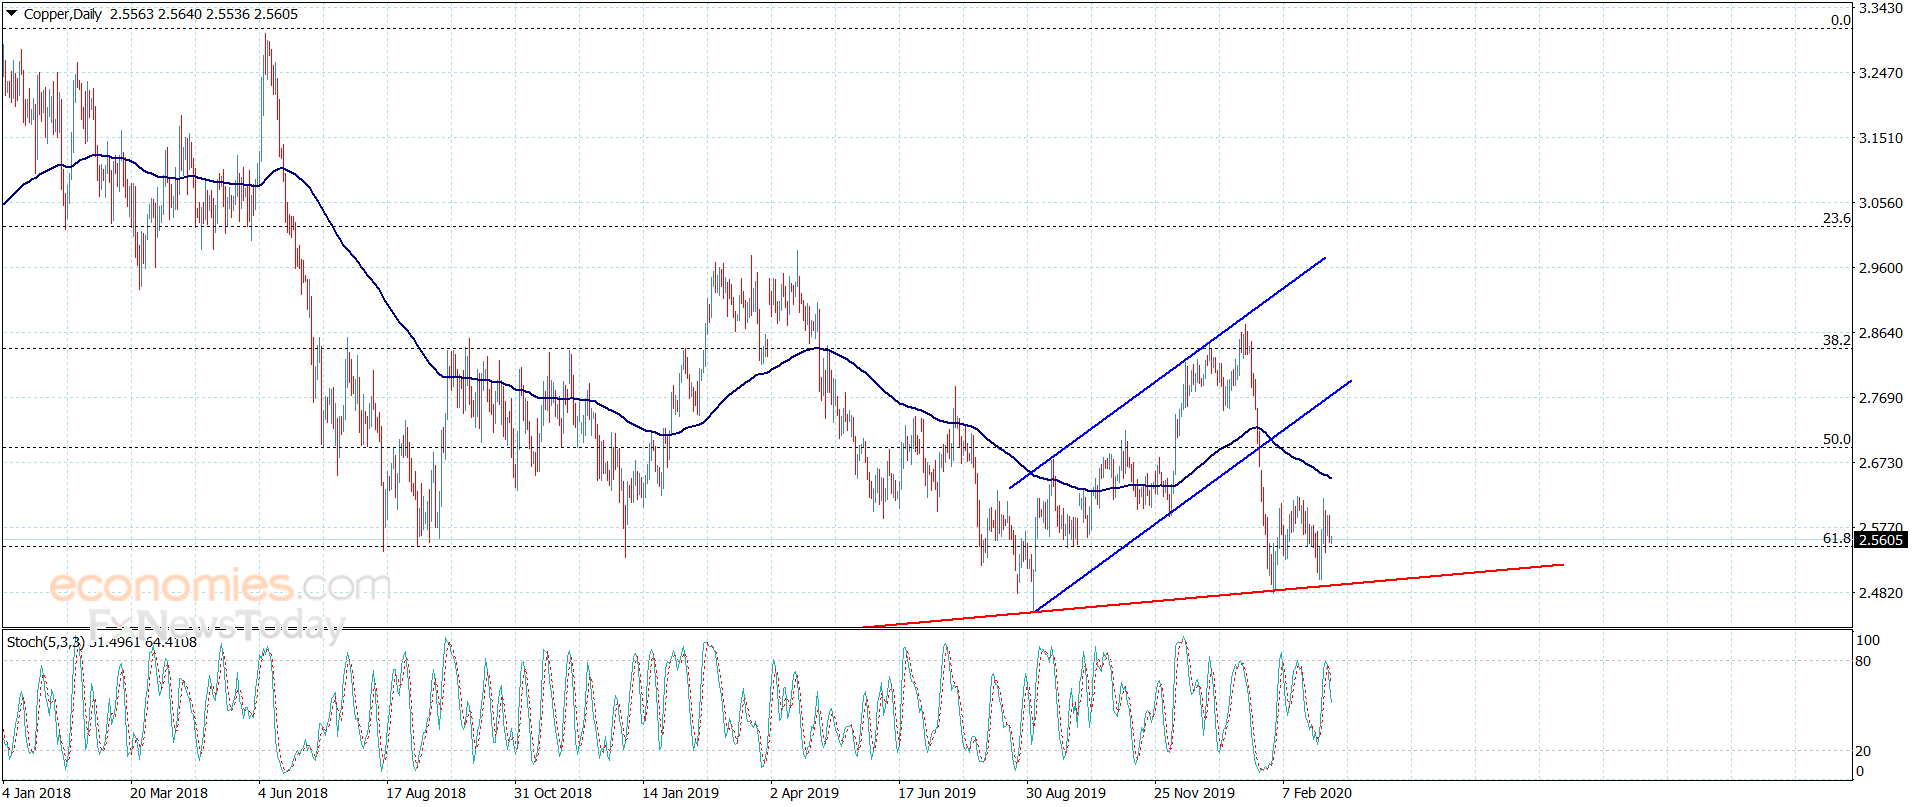1916x807 pixels.
Task: Click the 14 Jan 2019 date label
Action: [681, 793]
